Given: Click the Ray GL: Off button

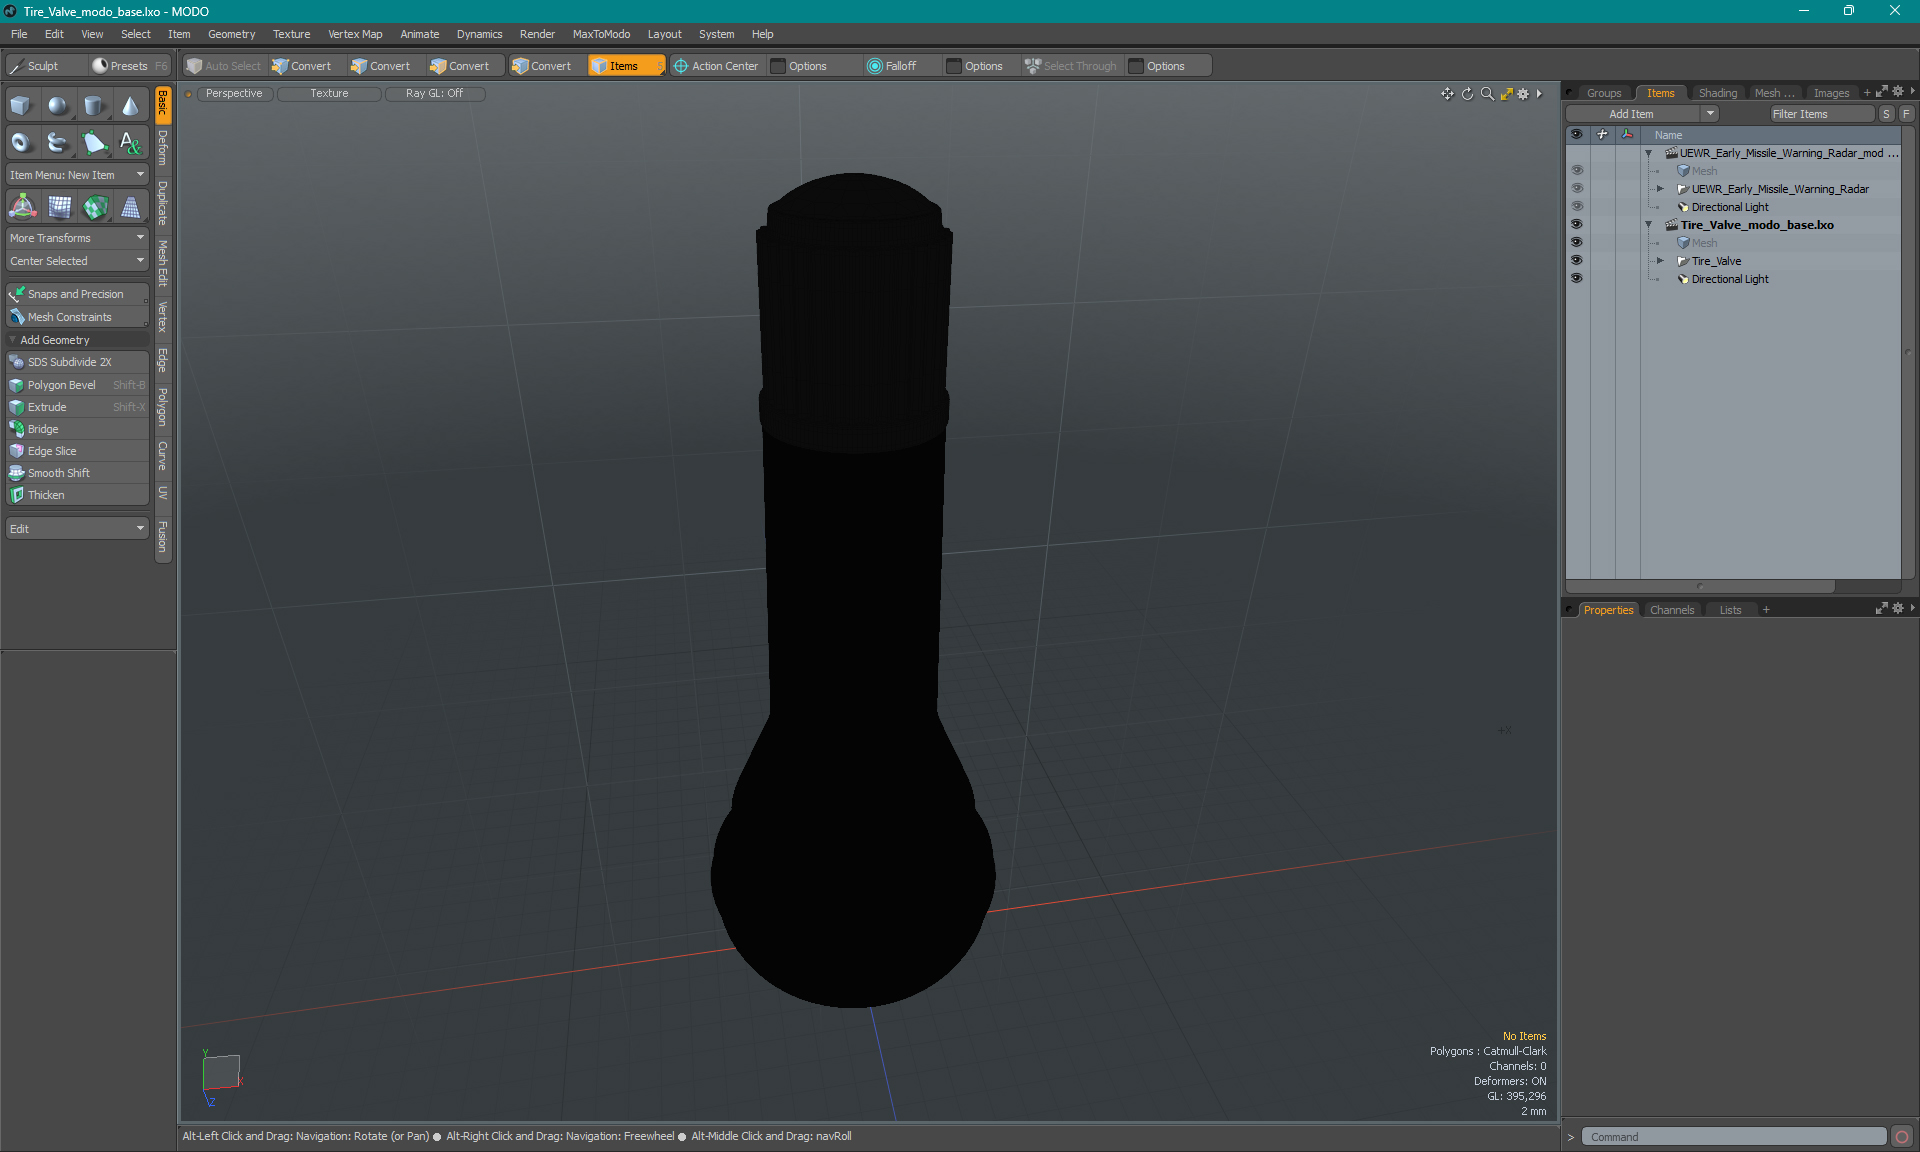Looking at the screenshot, I should point(434,94).
